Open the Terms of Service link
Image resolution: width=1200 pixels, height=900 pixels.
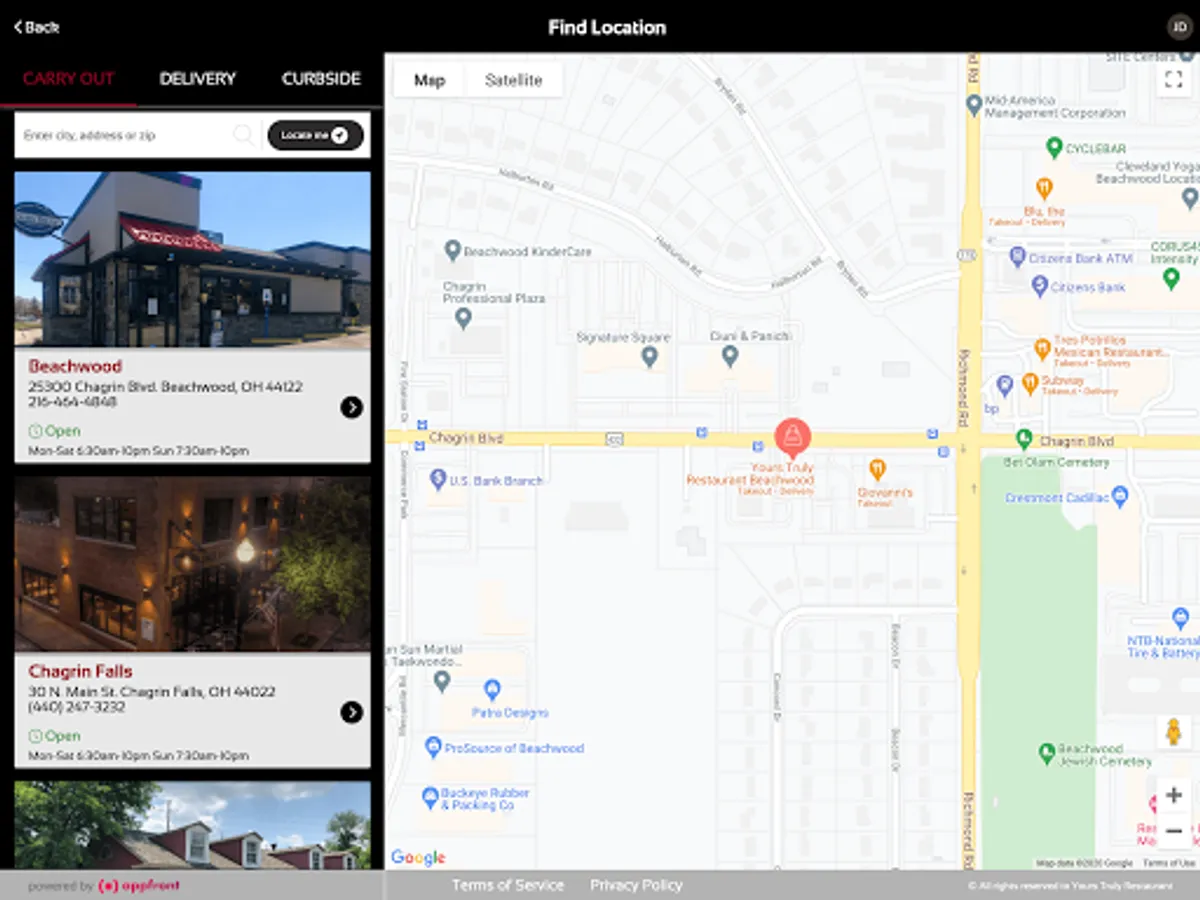tap(508, 885)
